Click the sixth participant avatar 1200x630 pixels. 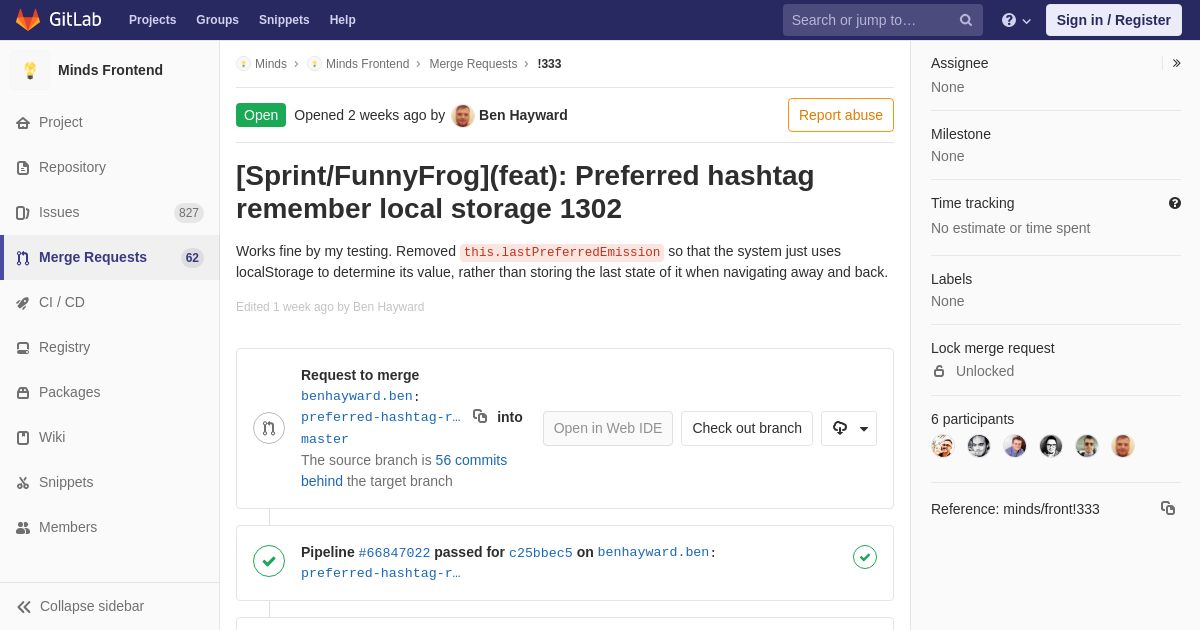(x=1123, y=446)
